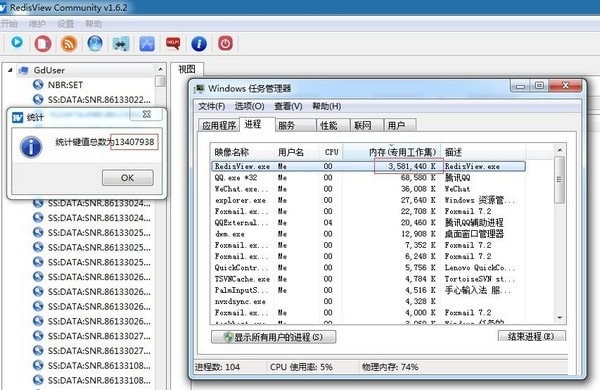
Task: Open the 帮助 menu of RedisView
Action: click(x=93, y=24)
